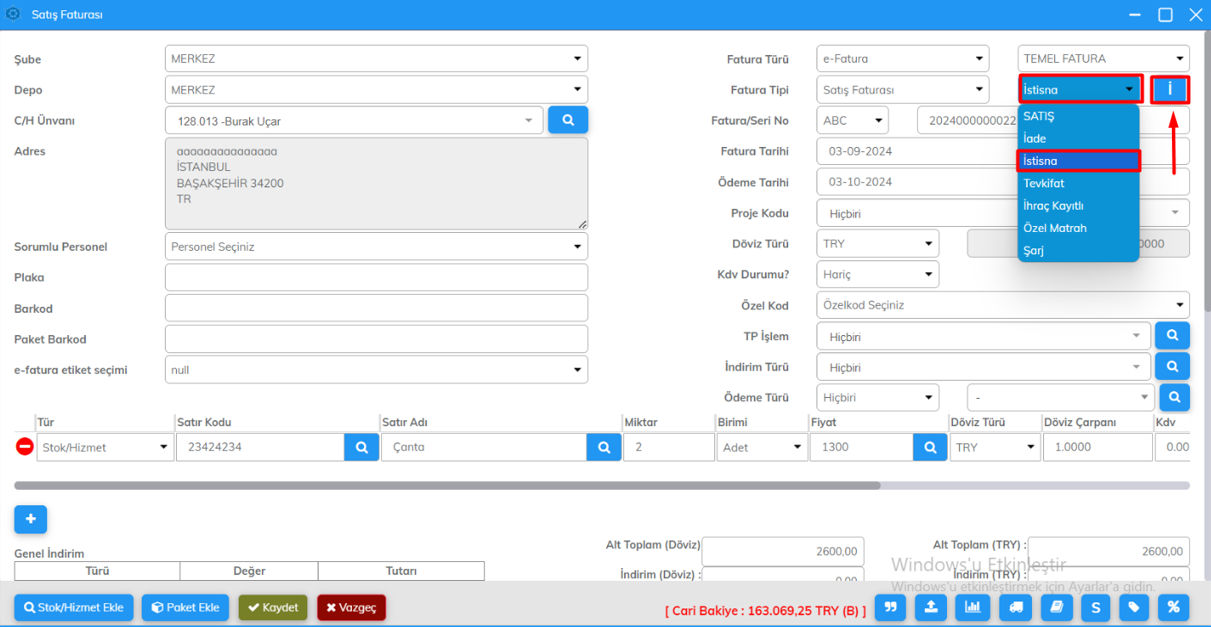Click the blue İ info button

pos(1169,90)
